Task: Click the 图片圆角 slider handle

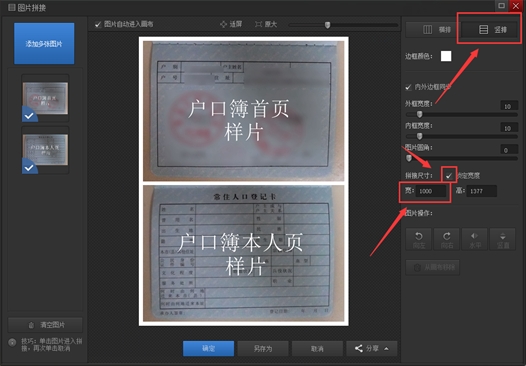Action: (409, 158)
